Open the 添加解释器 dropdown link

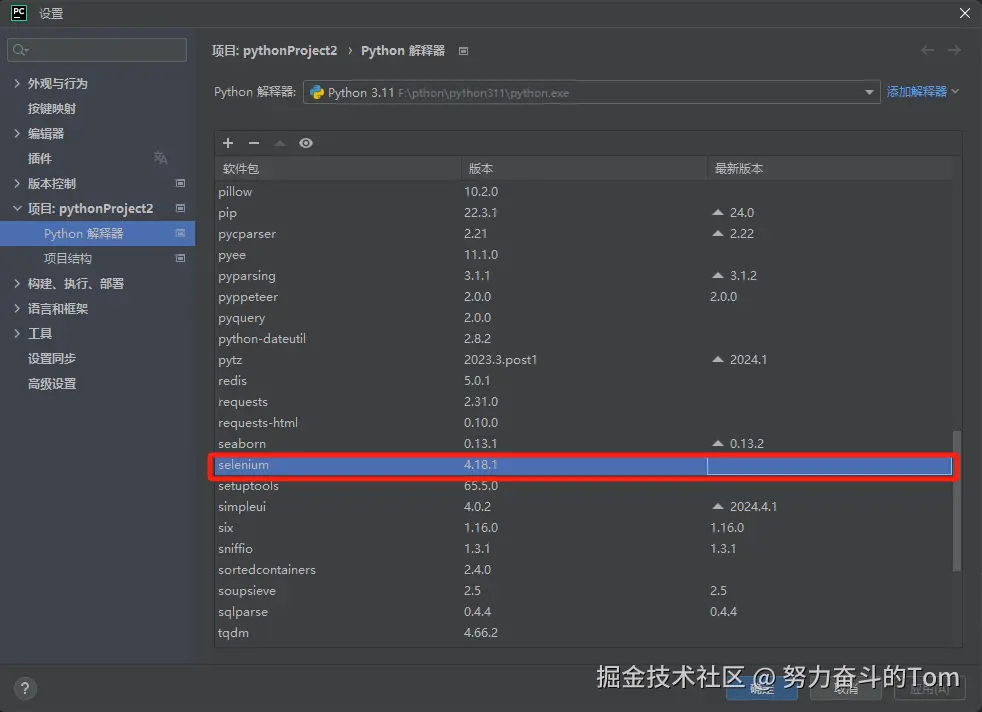tap(923, 92)
